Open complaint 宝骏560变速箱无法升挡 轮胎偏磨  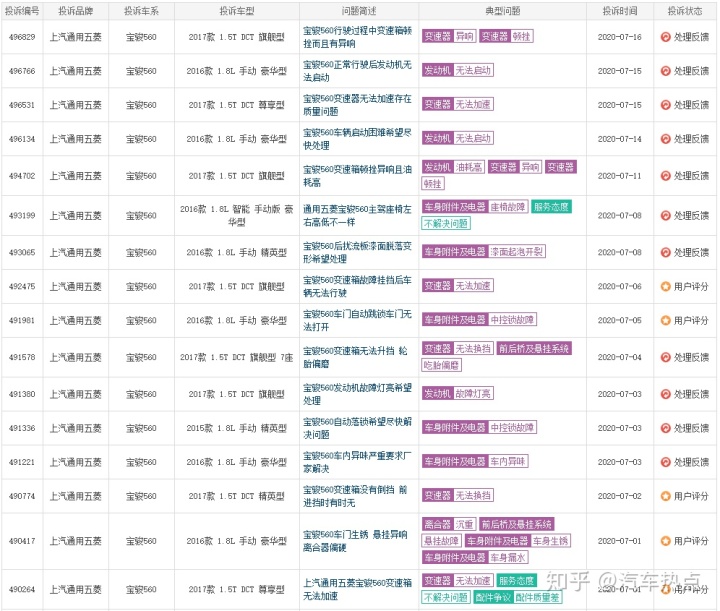[355, 357]
